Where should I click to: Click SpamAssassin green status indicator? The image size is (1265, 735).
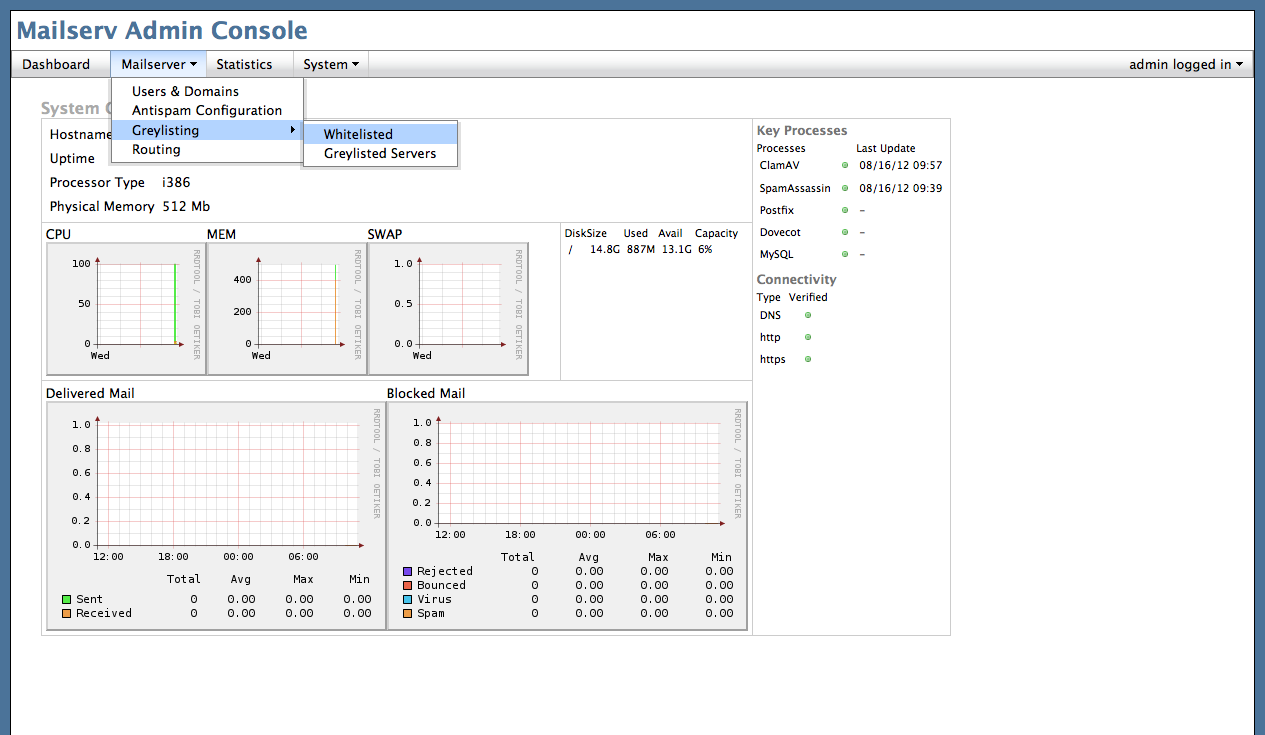coord(845,188)
